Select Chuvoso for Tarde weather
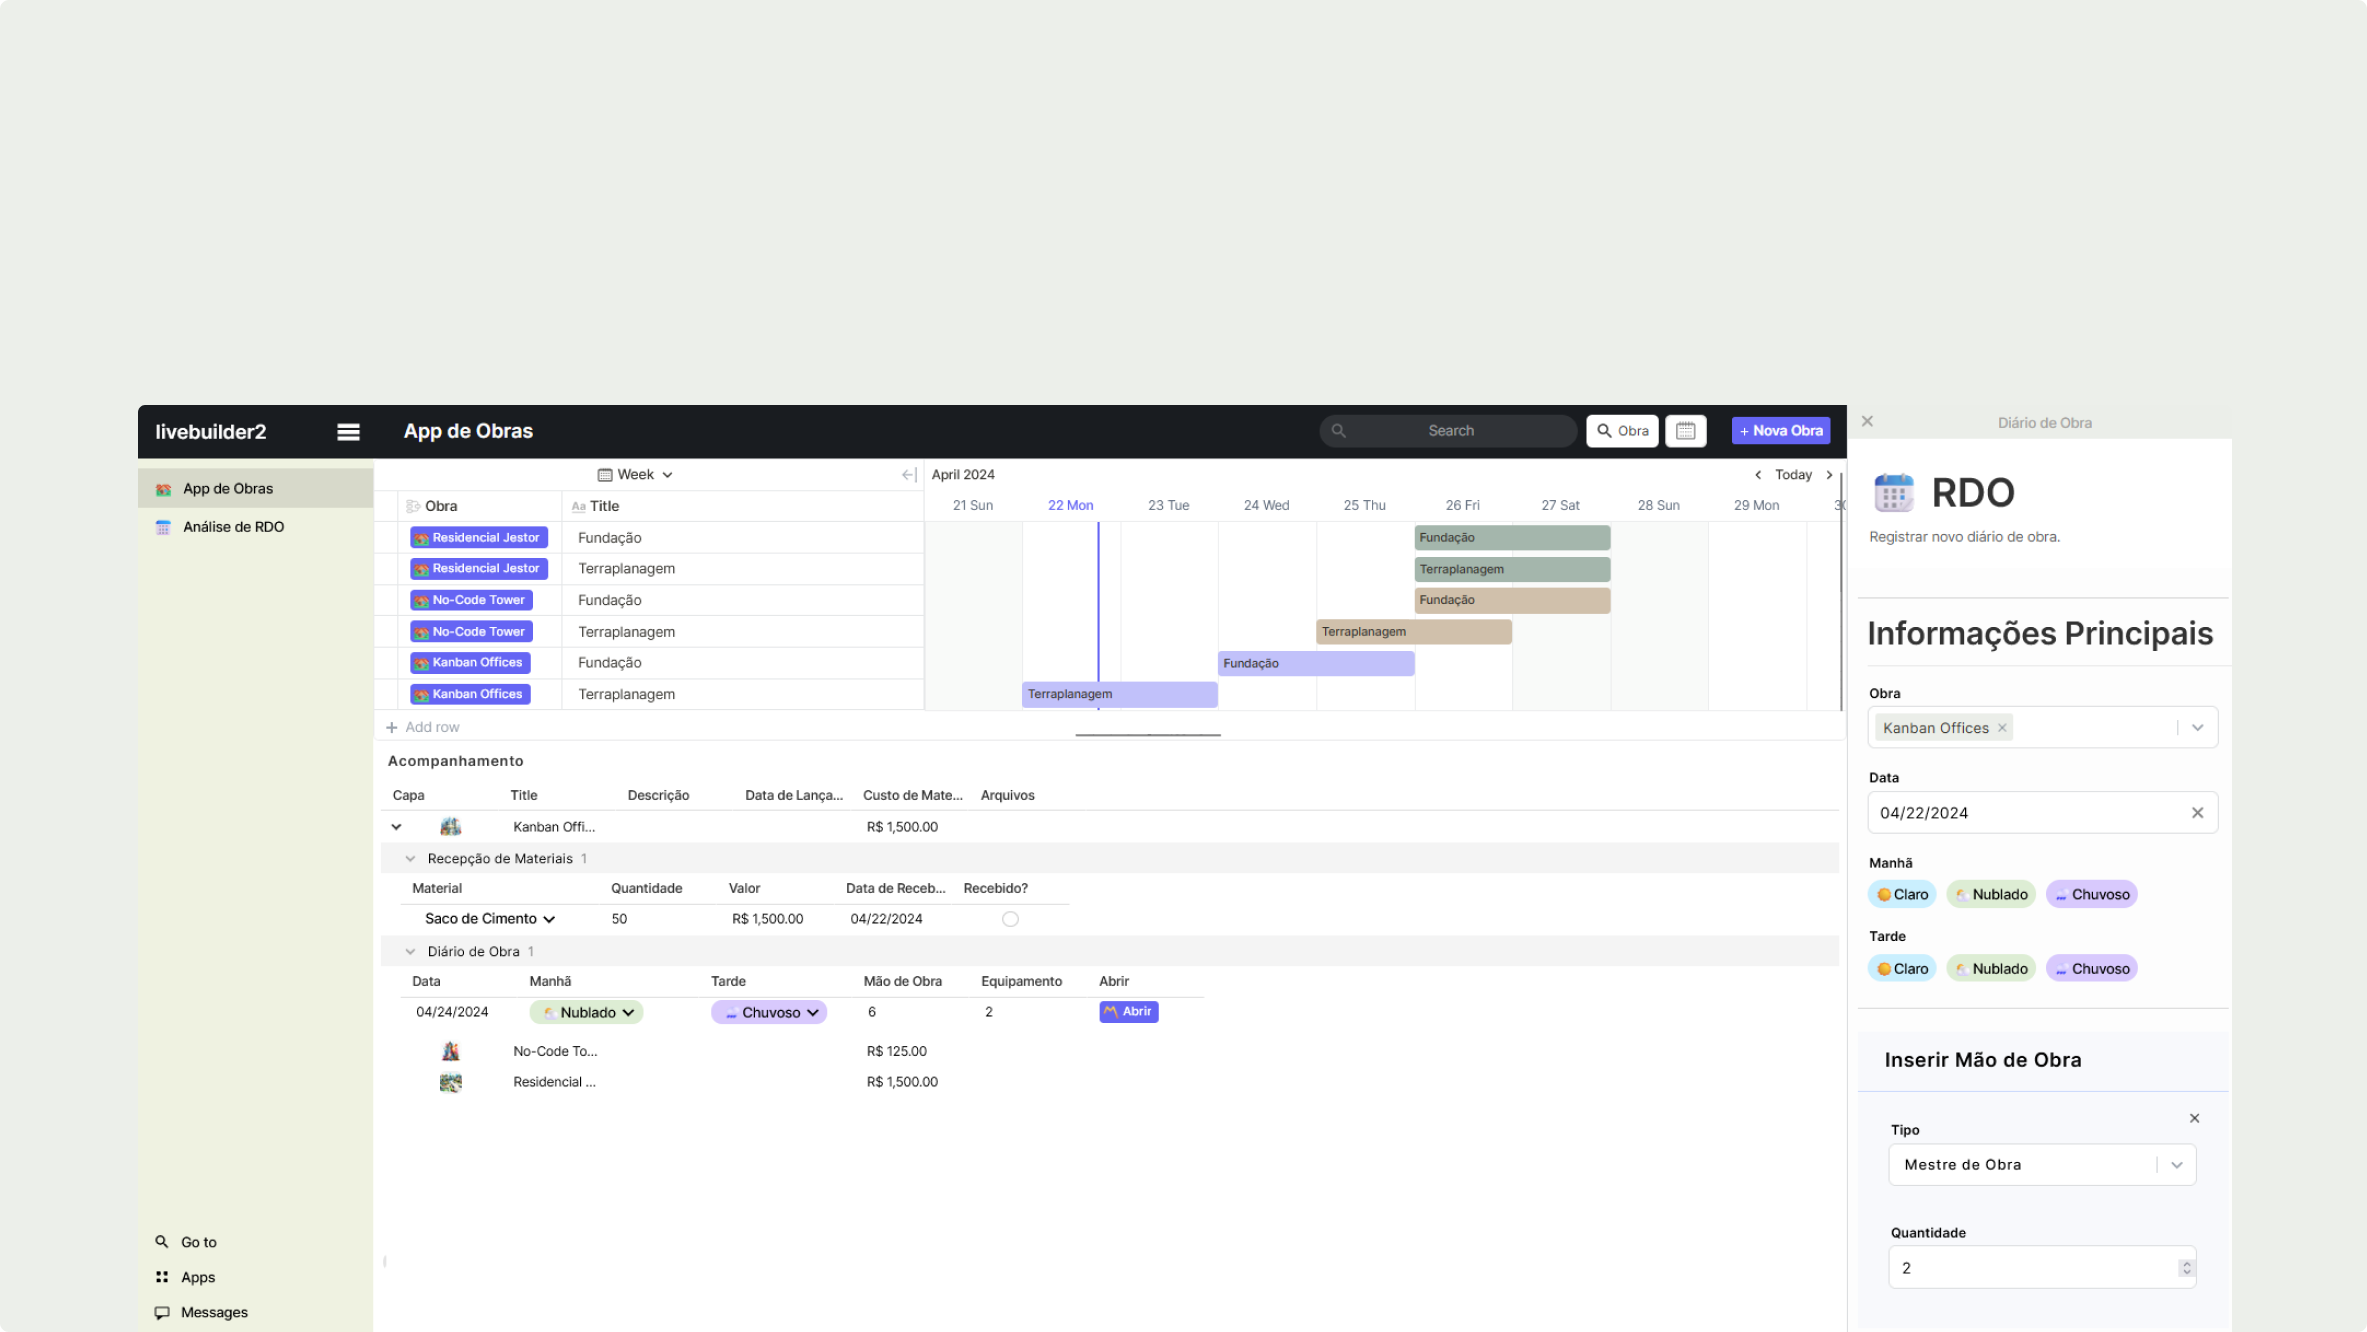Screen dimensions: 2367x1332 point(2091,969)
